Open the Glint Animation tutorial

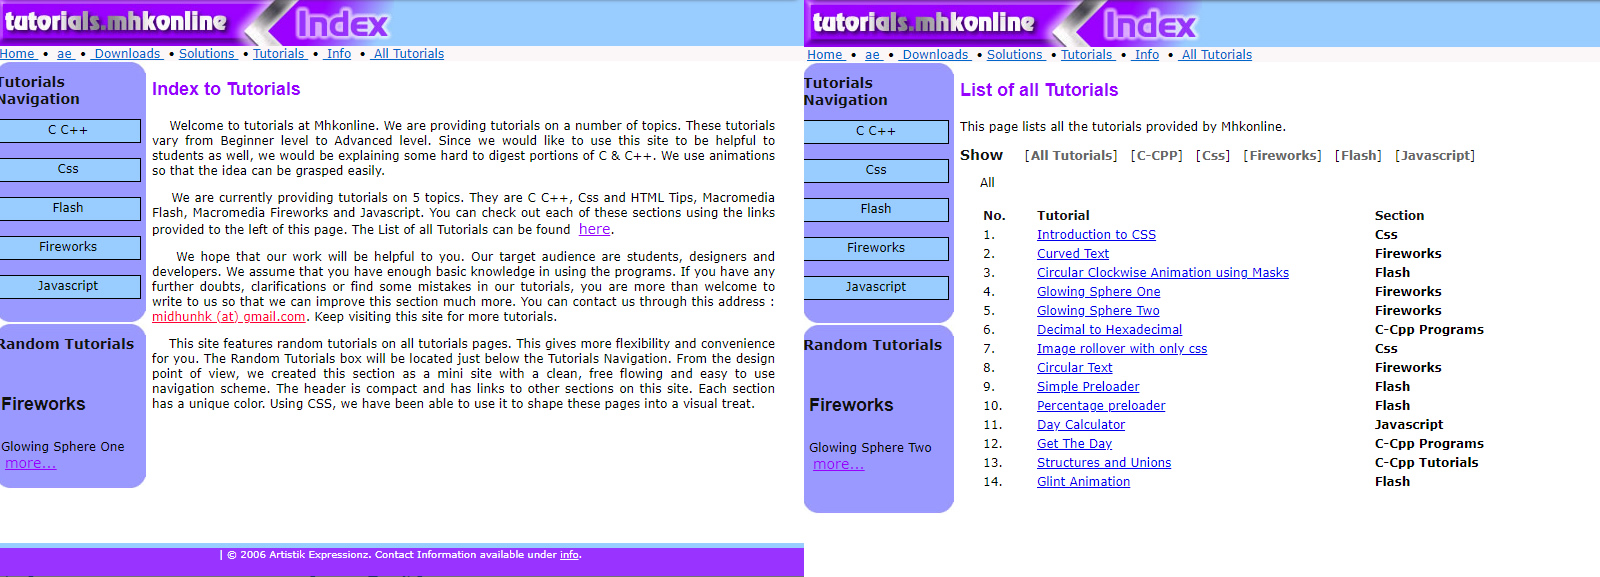(1083, 482)
